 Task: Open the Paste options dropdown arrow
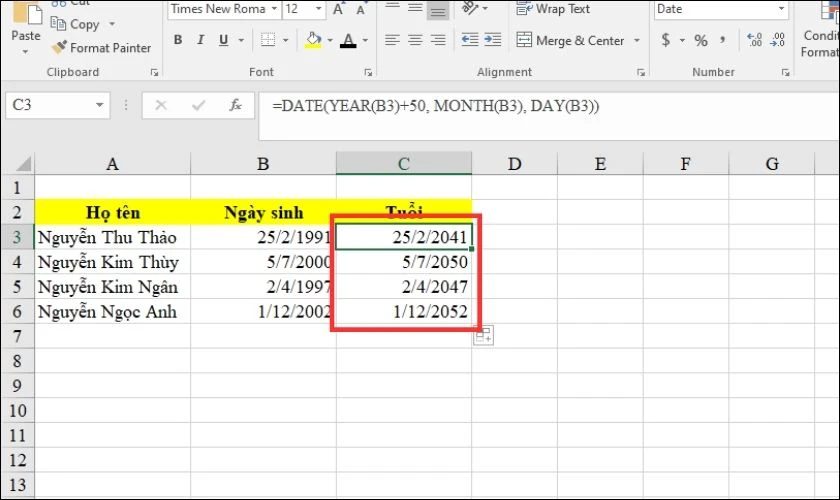click(25, 52)
